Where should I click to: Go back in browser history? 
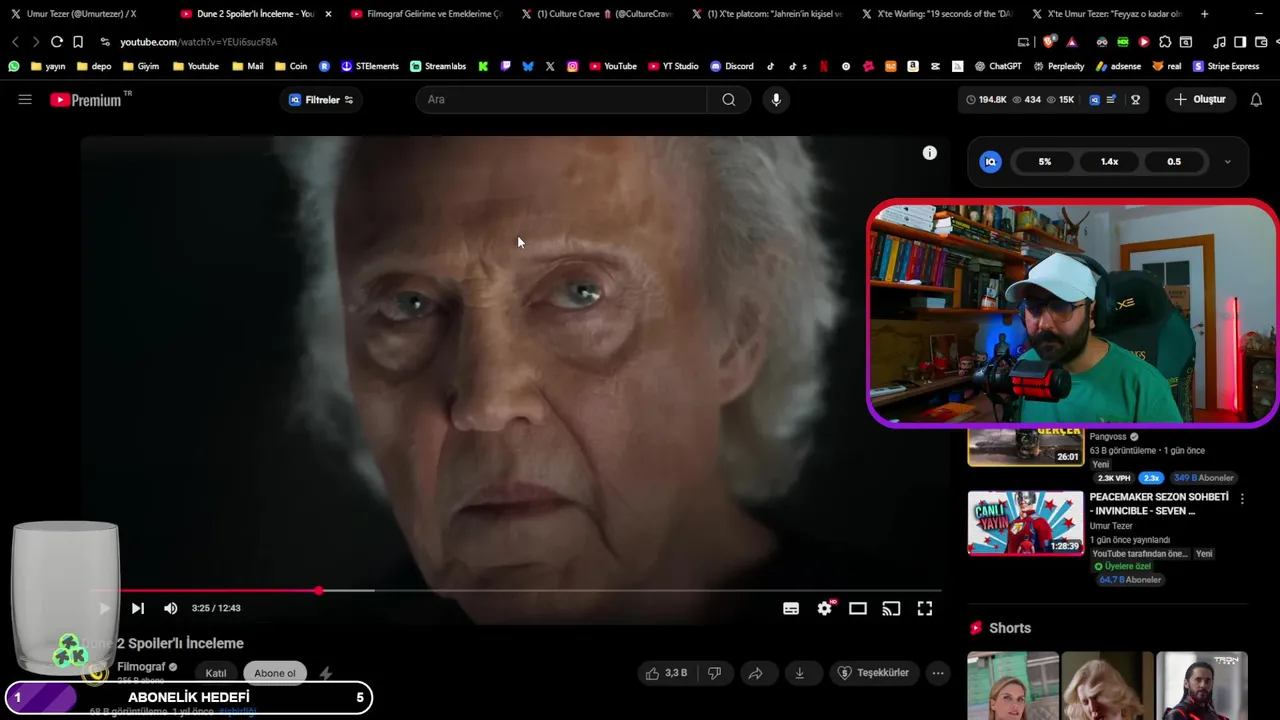(x=15, y=42)
